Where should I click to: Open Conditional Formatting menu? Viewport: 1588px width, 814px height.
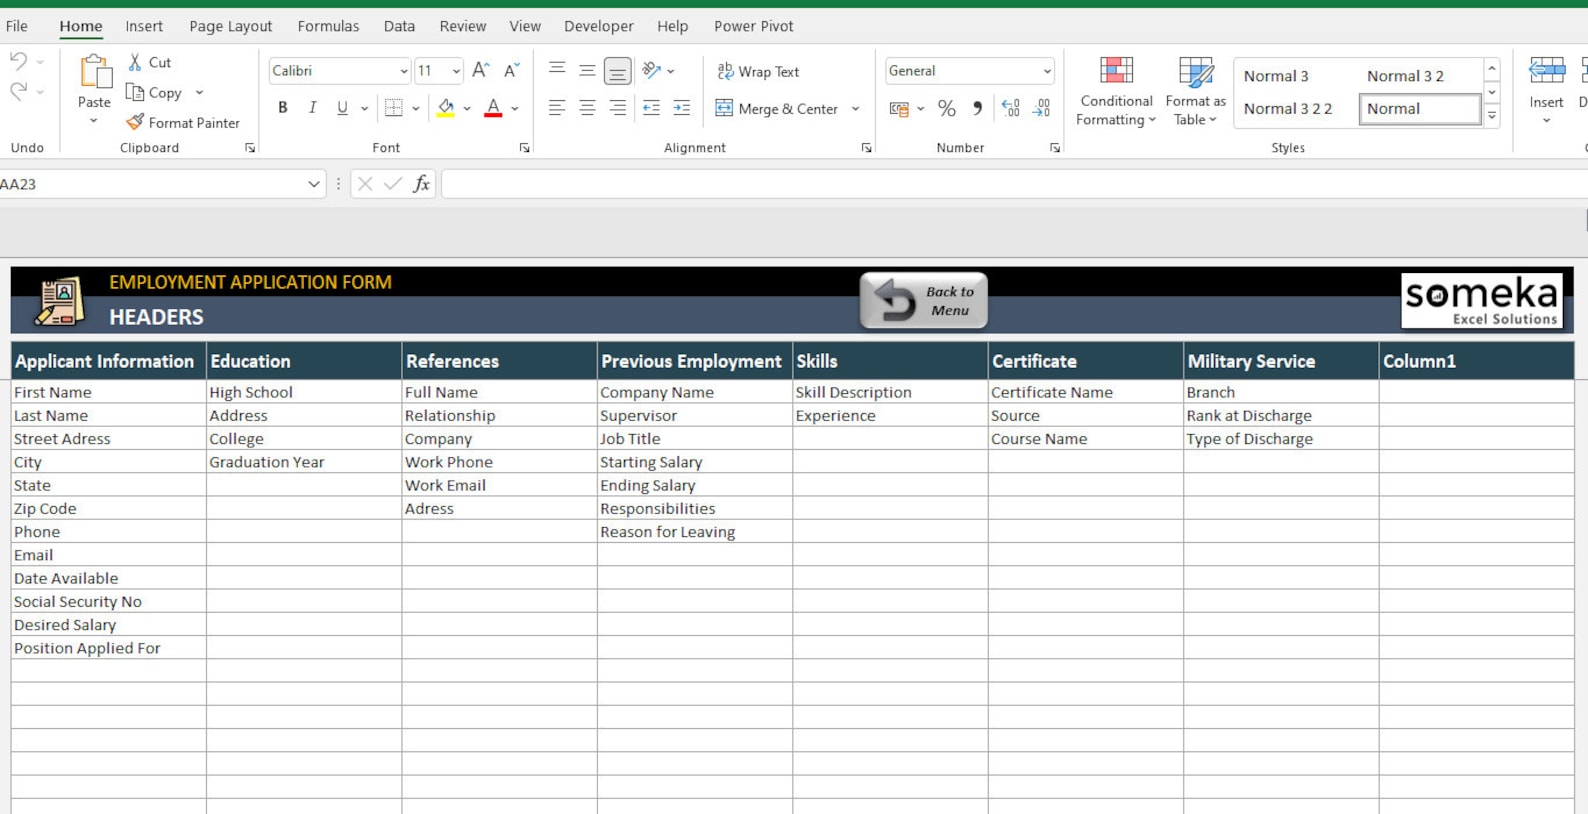[x=1116, y=92]
